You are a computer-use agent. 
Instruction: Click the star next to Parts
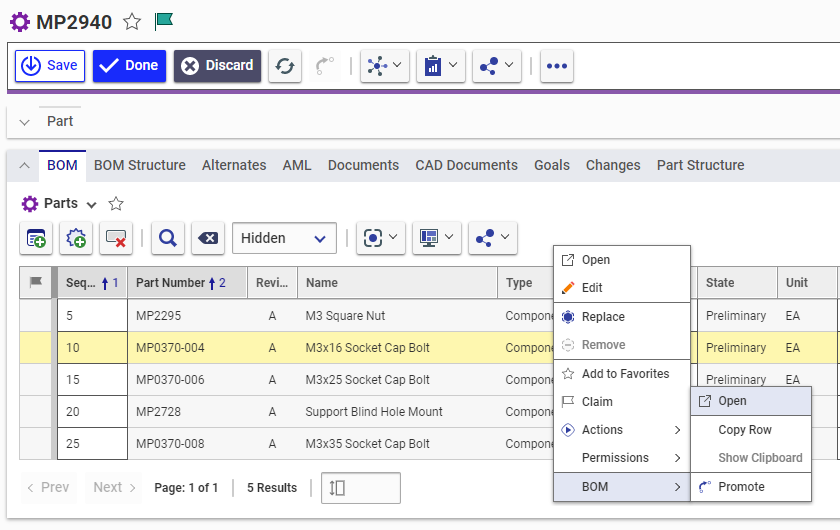(x=116, y=204)
